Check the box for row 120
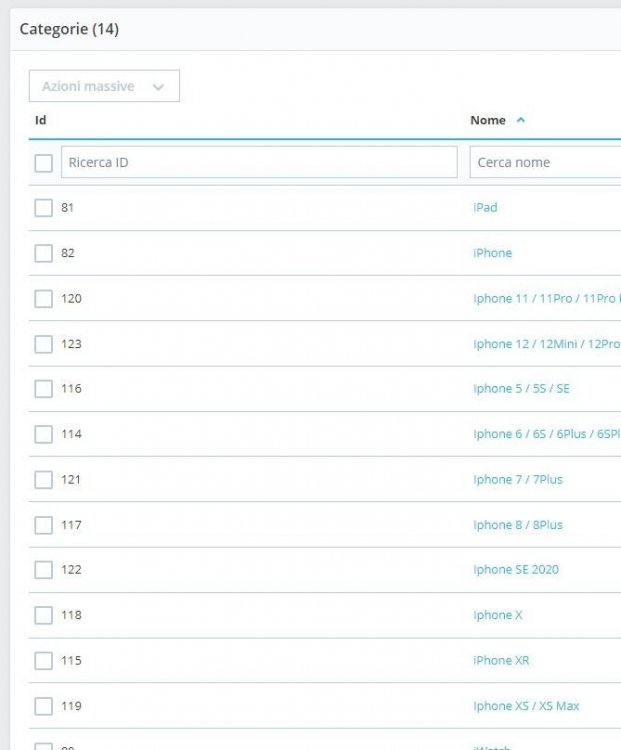Image resolution: width=621 pixels, height=750 pixels. 44,299
